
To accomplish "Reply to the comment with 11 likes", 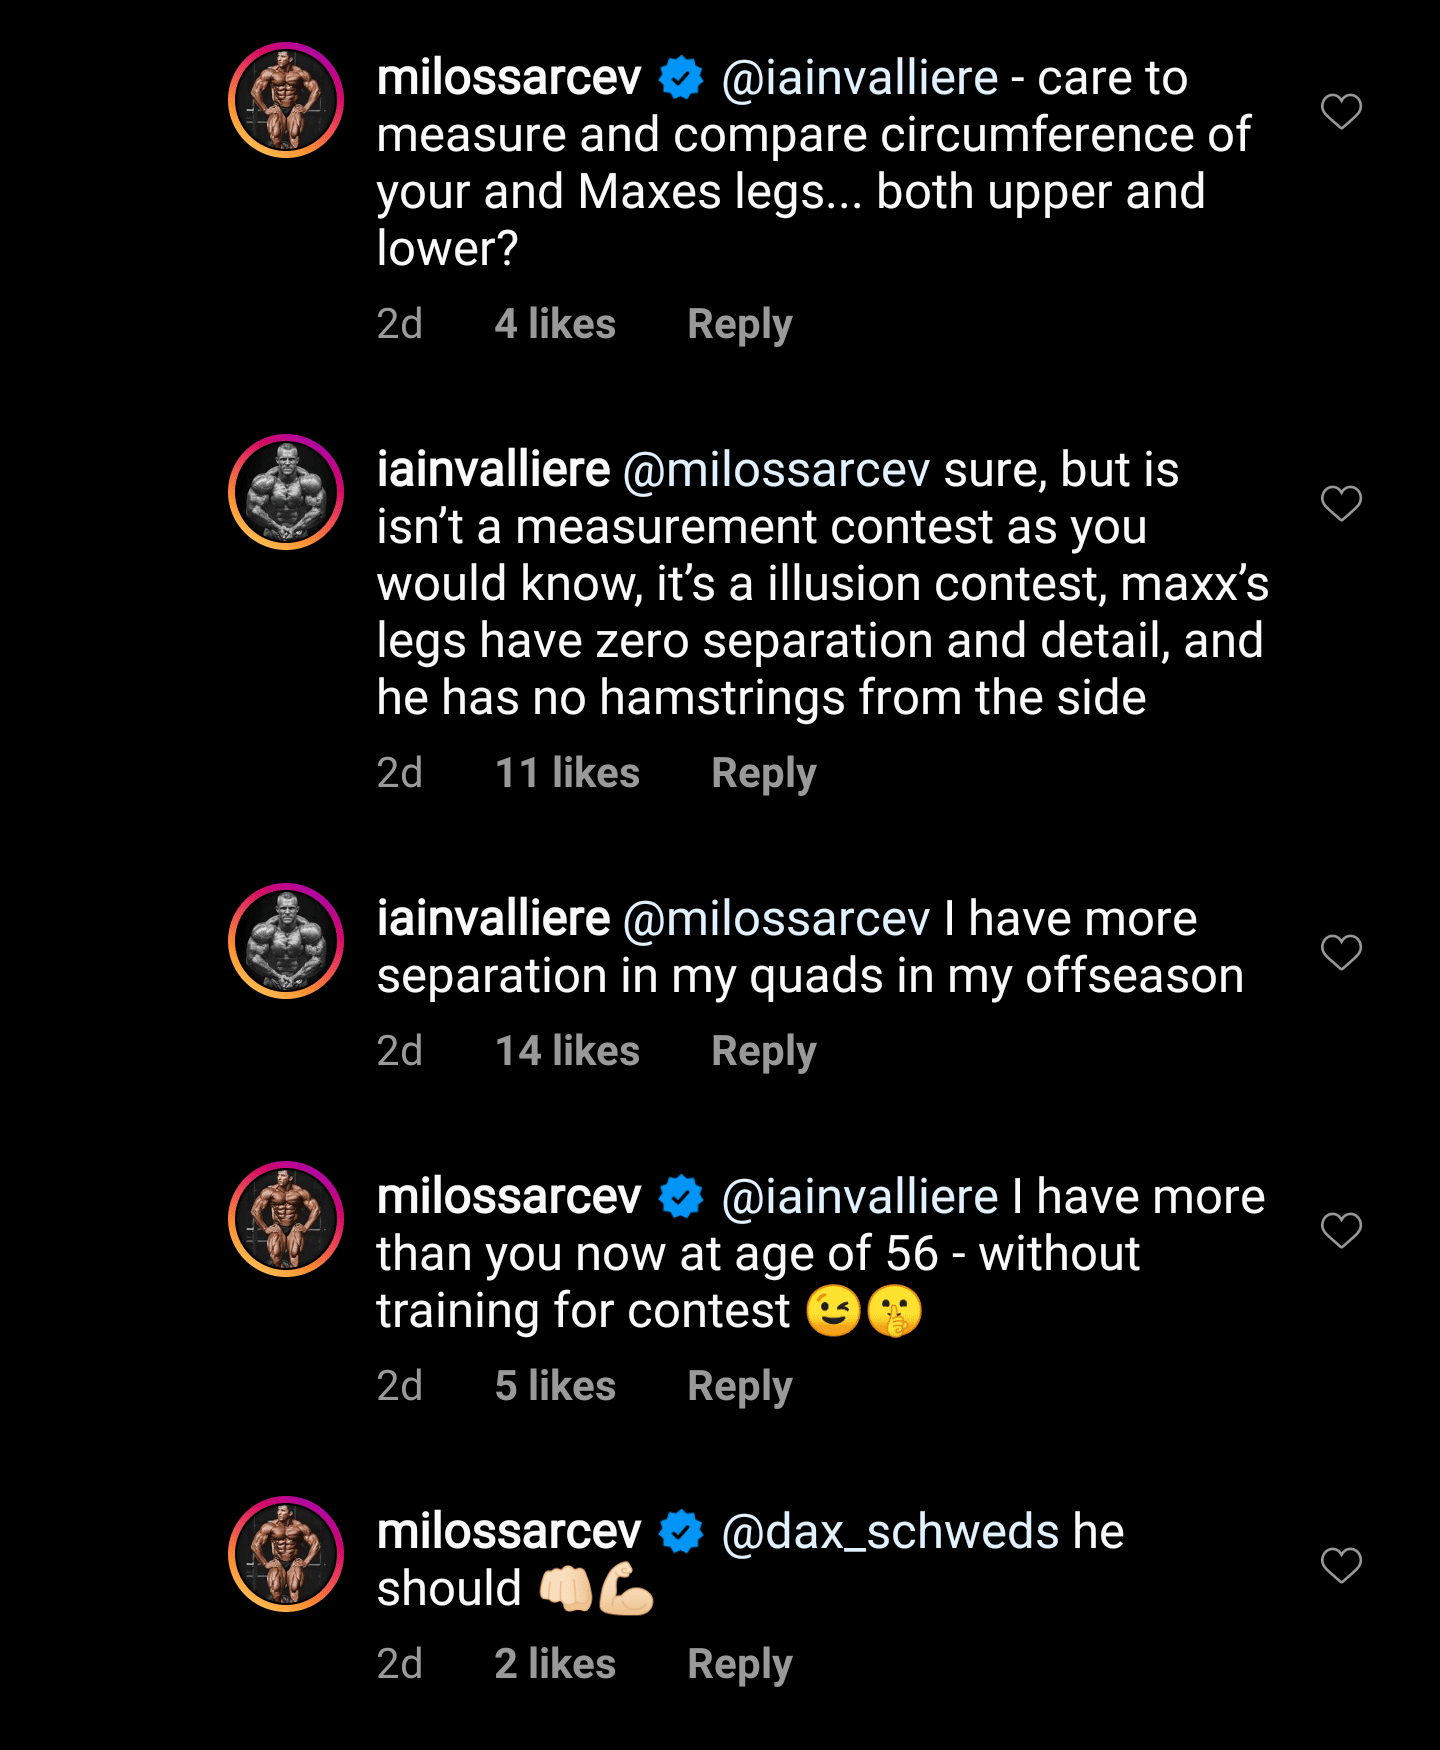I will (x=763, y=773).
